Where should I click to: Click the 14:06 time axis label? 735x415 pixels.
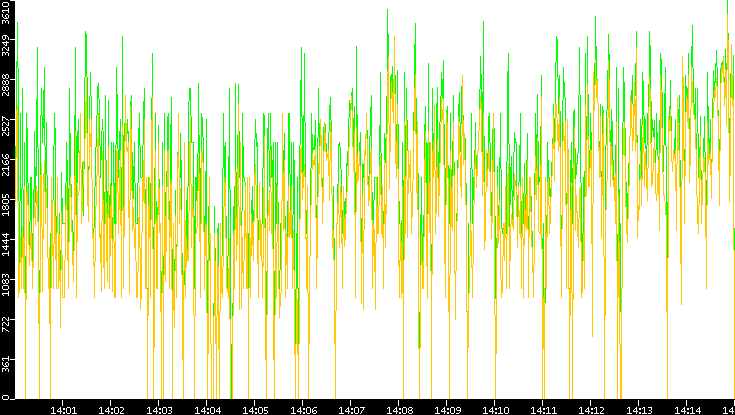coord(303,410)
